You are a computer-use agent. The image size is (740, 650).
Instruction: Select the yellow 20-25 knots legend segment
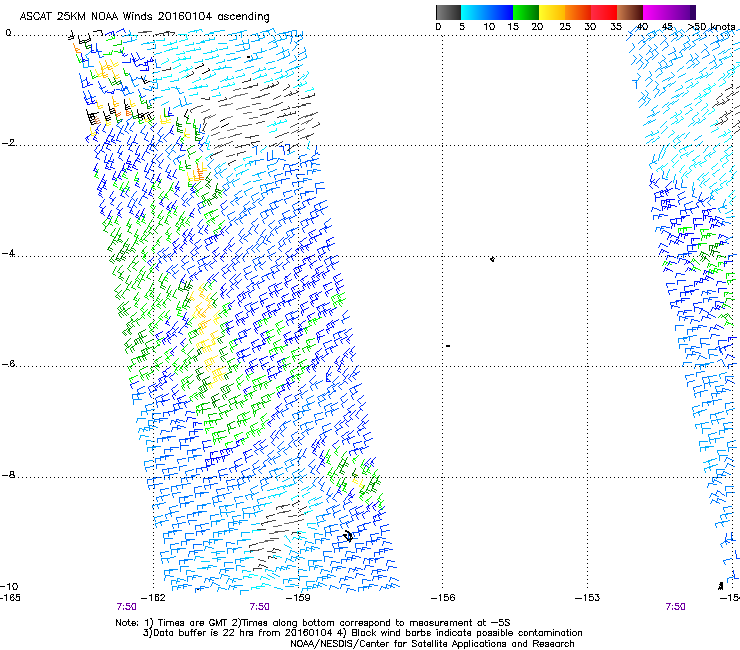click(x=552, y=12)
